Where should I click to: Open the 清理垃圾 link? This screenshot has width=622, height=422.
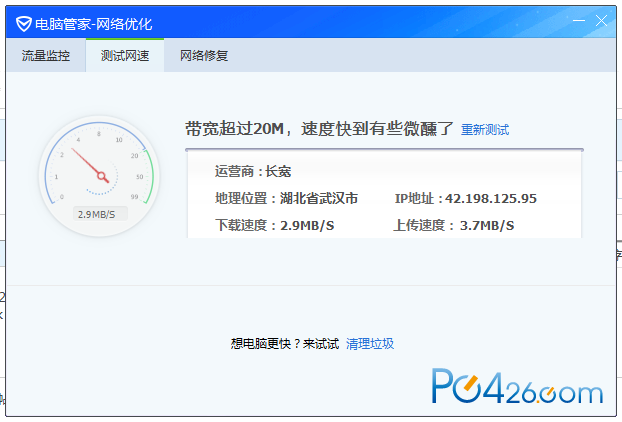[x=370, y=343]
